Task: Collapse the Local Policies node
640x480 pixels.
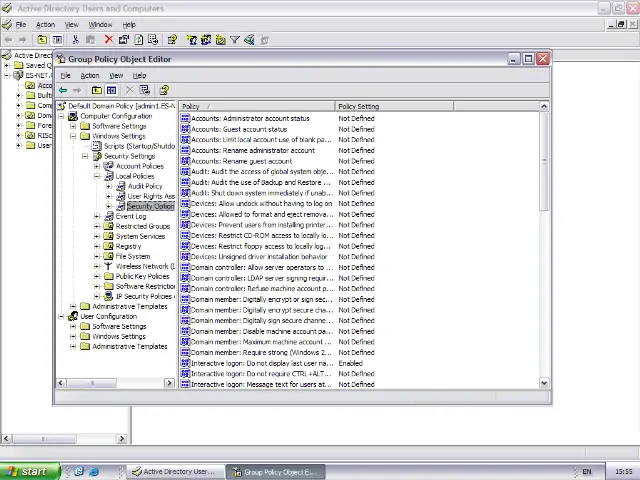Action: pos(97,176)
